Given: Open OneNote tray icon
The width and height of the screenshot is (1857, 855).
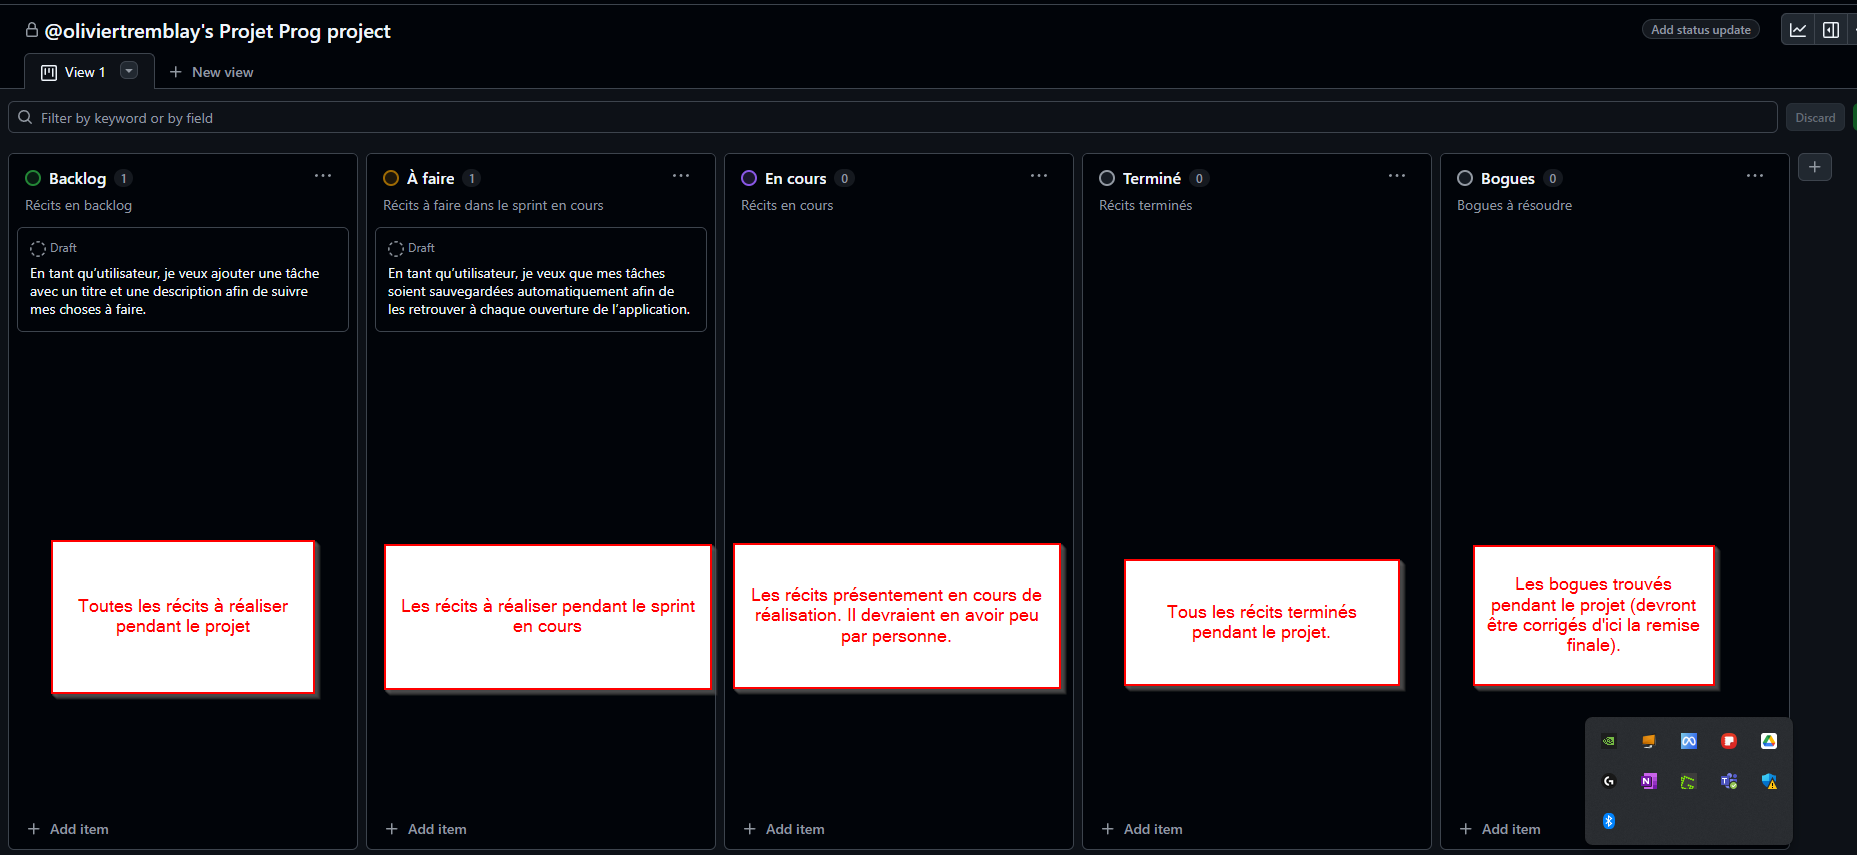Looking at the screenshot, I should click(1649, 781).
